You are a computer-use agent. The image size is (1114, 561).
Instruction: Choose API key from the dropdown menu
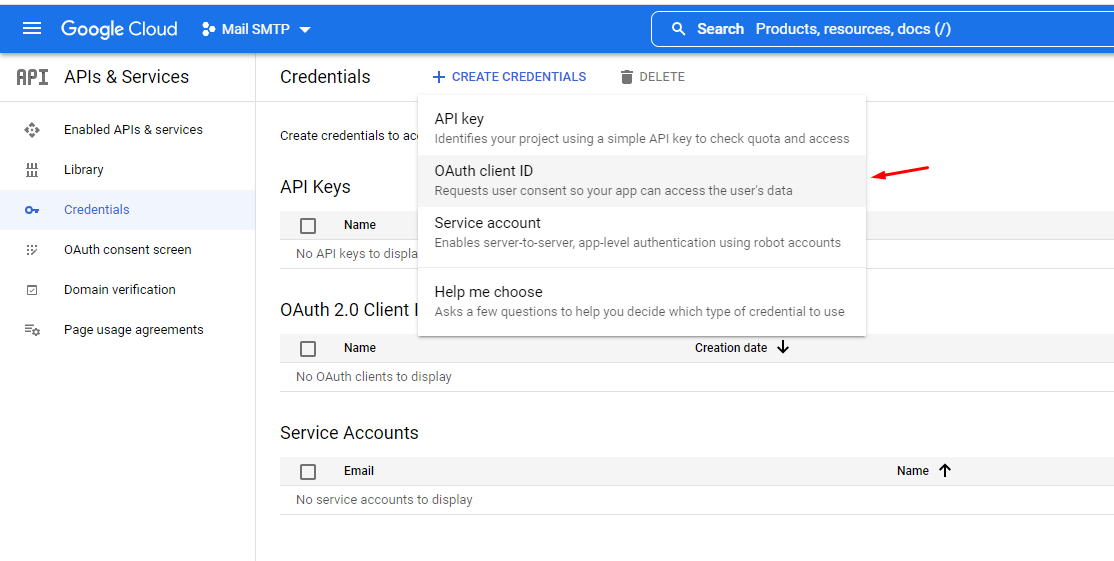642,129
